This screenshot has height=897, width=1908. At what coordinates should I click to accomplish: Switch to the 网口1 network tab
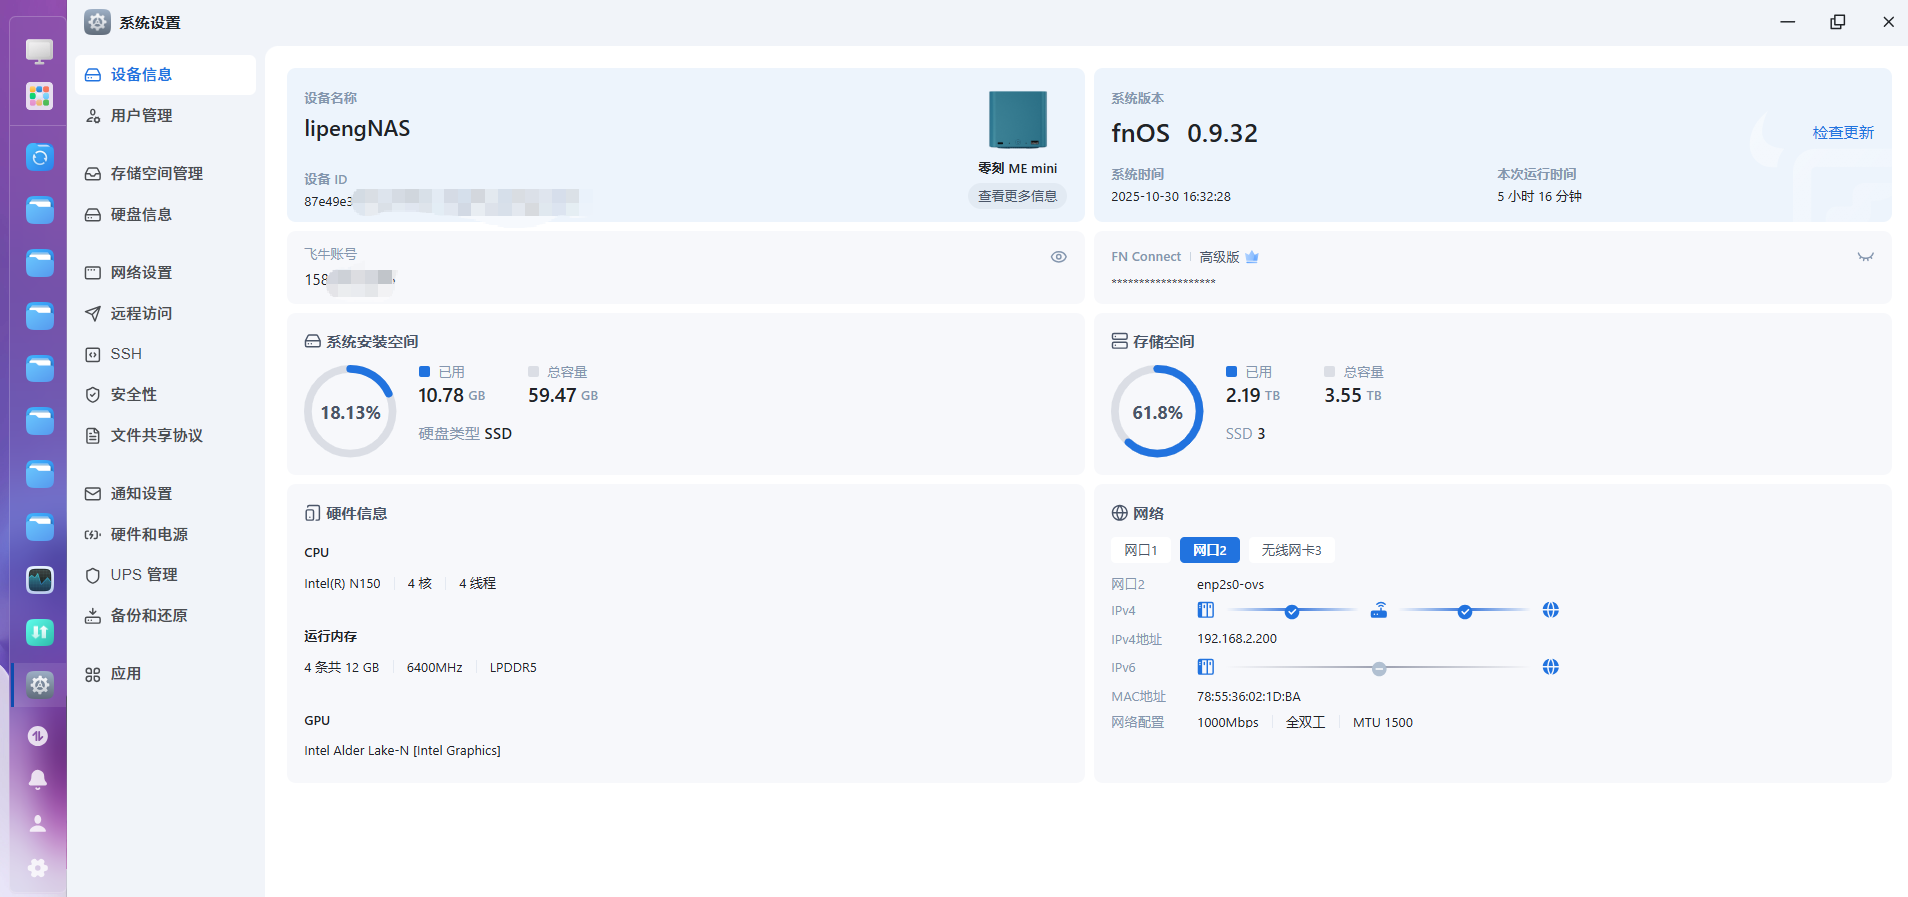pyautogui.click(x=1140, y=550)
